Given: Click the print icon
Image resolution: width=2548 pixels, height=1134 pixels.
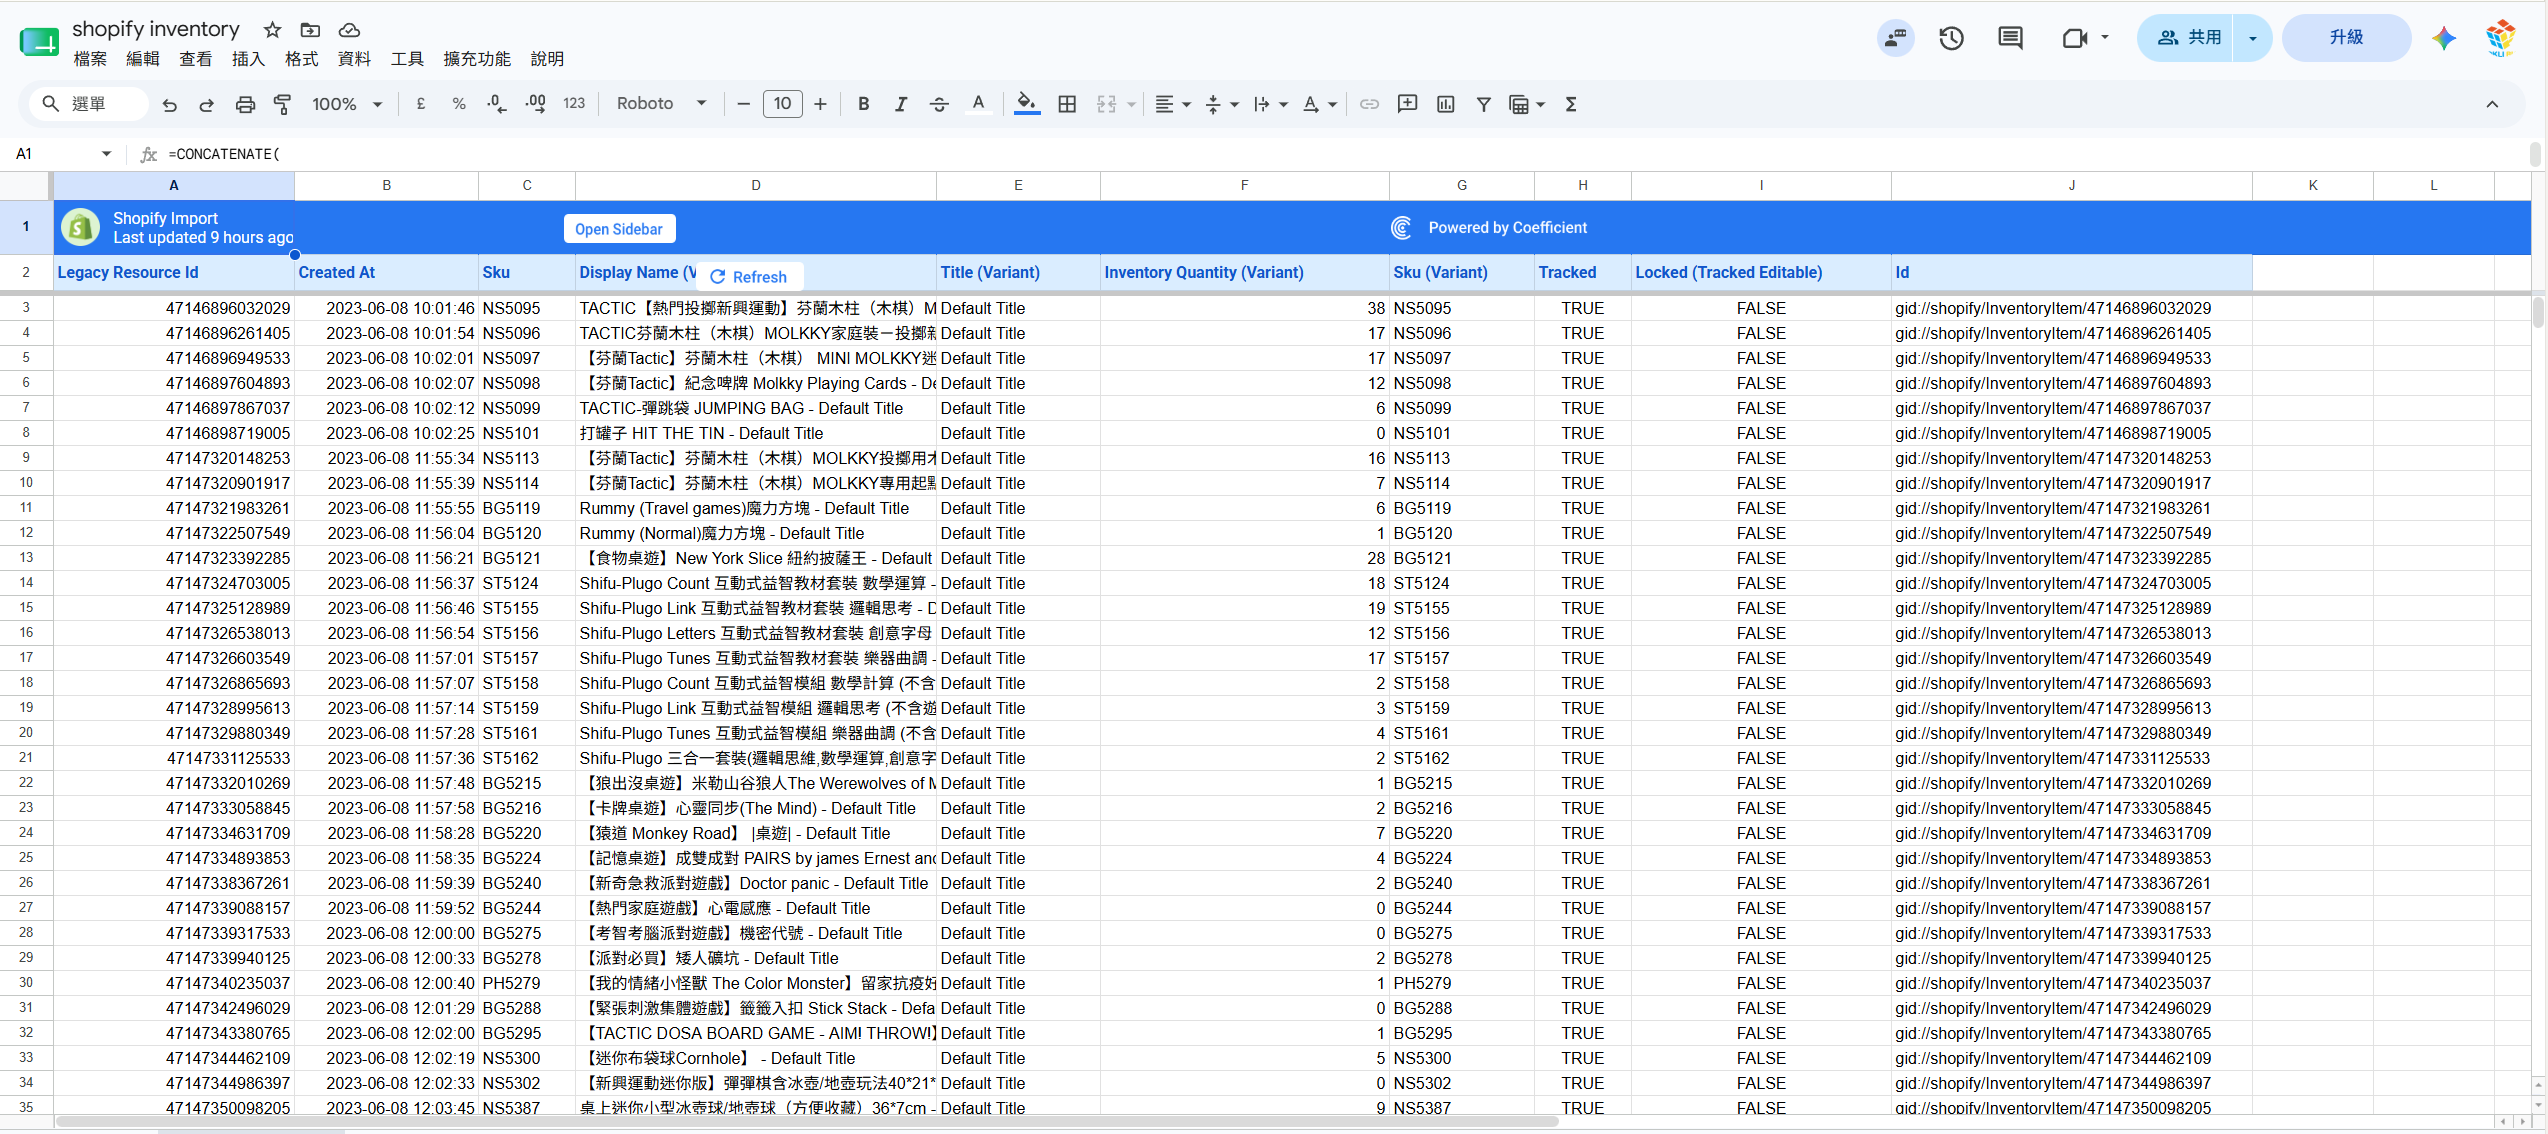Looking at the screenshot, I should pyautogui.click(x=245, y=104).
